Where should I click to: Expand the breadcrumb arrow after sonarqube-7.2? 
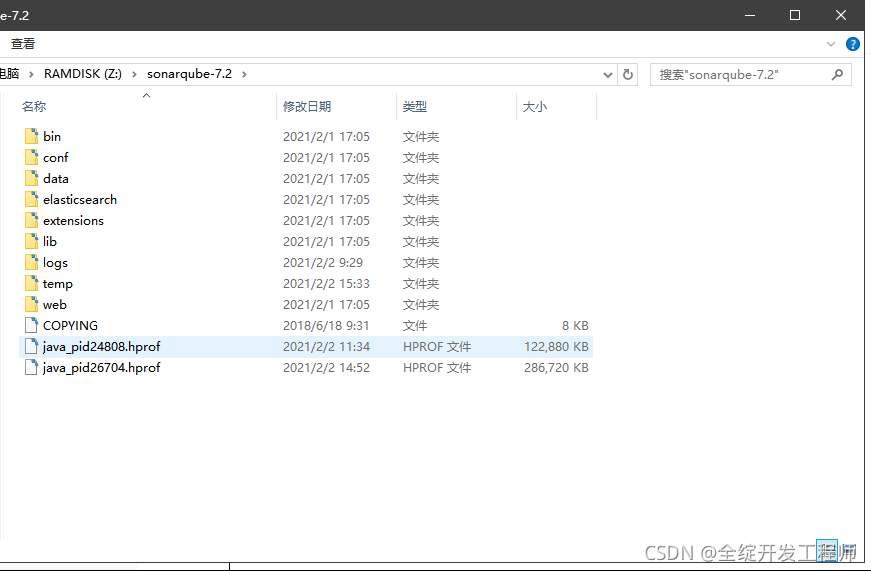tap(244, 74)
